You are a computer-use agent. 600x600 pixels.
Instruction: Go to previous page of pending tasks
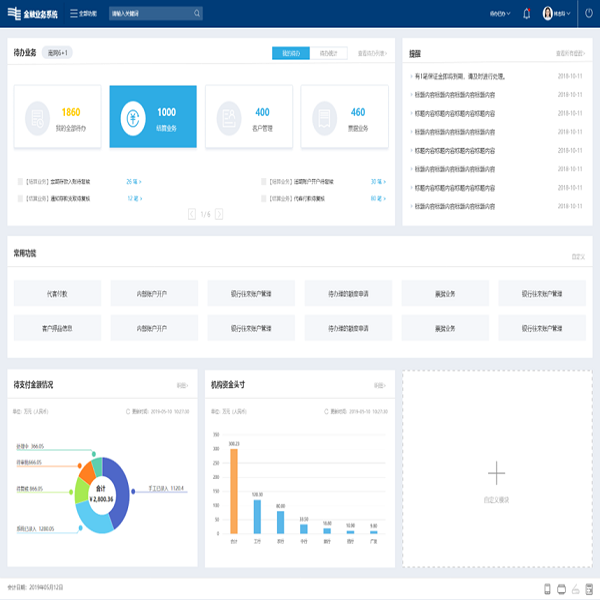click(x=192, y=214)
